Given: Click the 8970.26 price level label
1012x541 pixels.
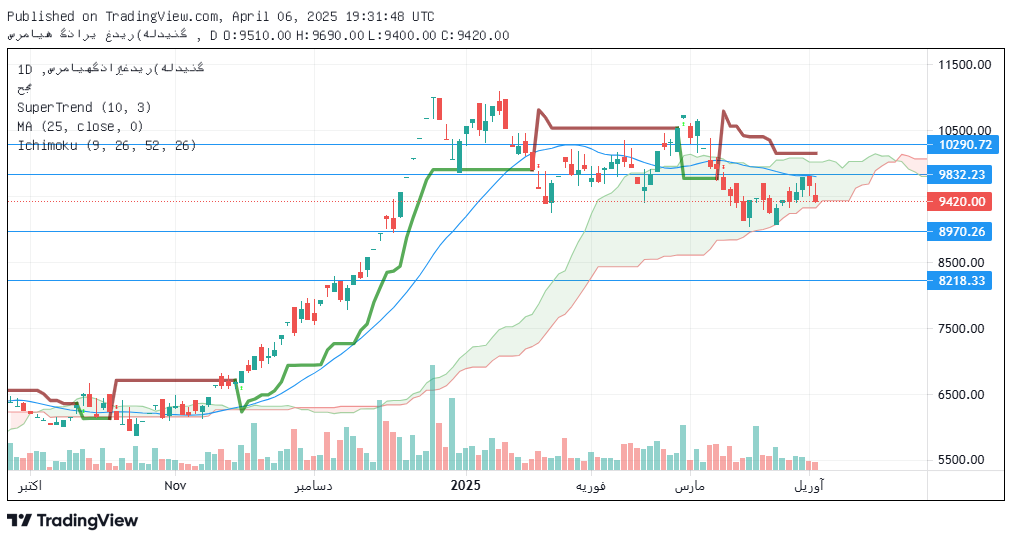Looking at the screenshot, I should (964, 232).
